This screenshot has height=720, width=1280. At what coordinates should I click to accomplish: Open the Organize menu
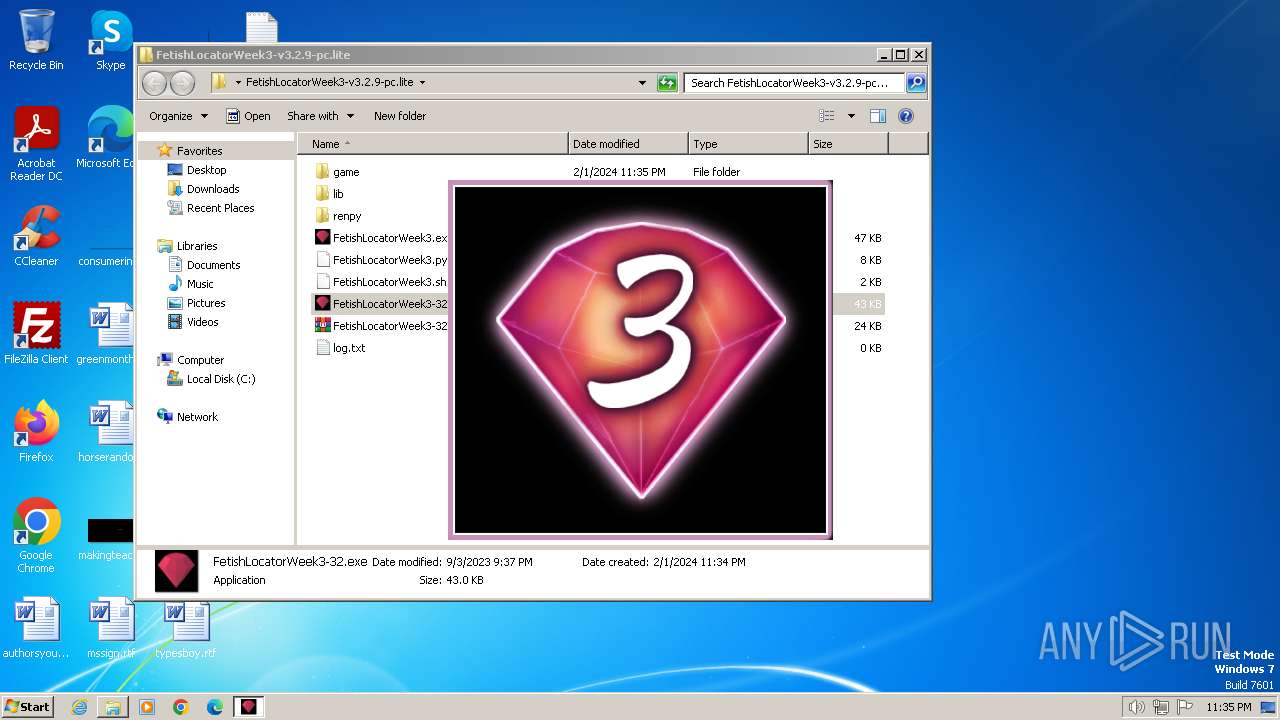178,116
